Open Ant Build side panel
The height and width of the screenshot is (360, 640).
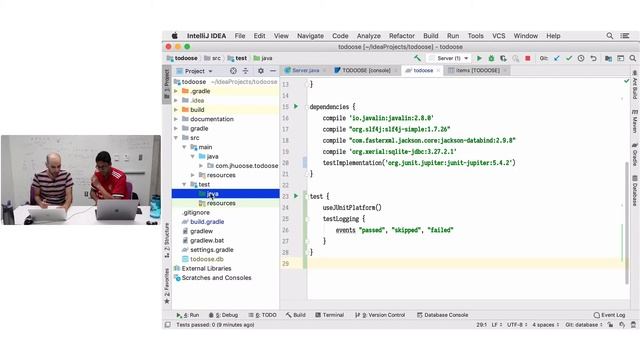tap(635, 84)
